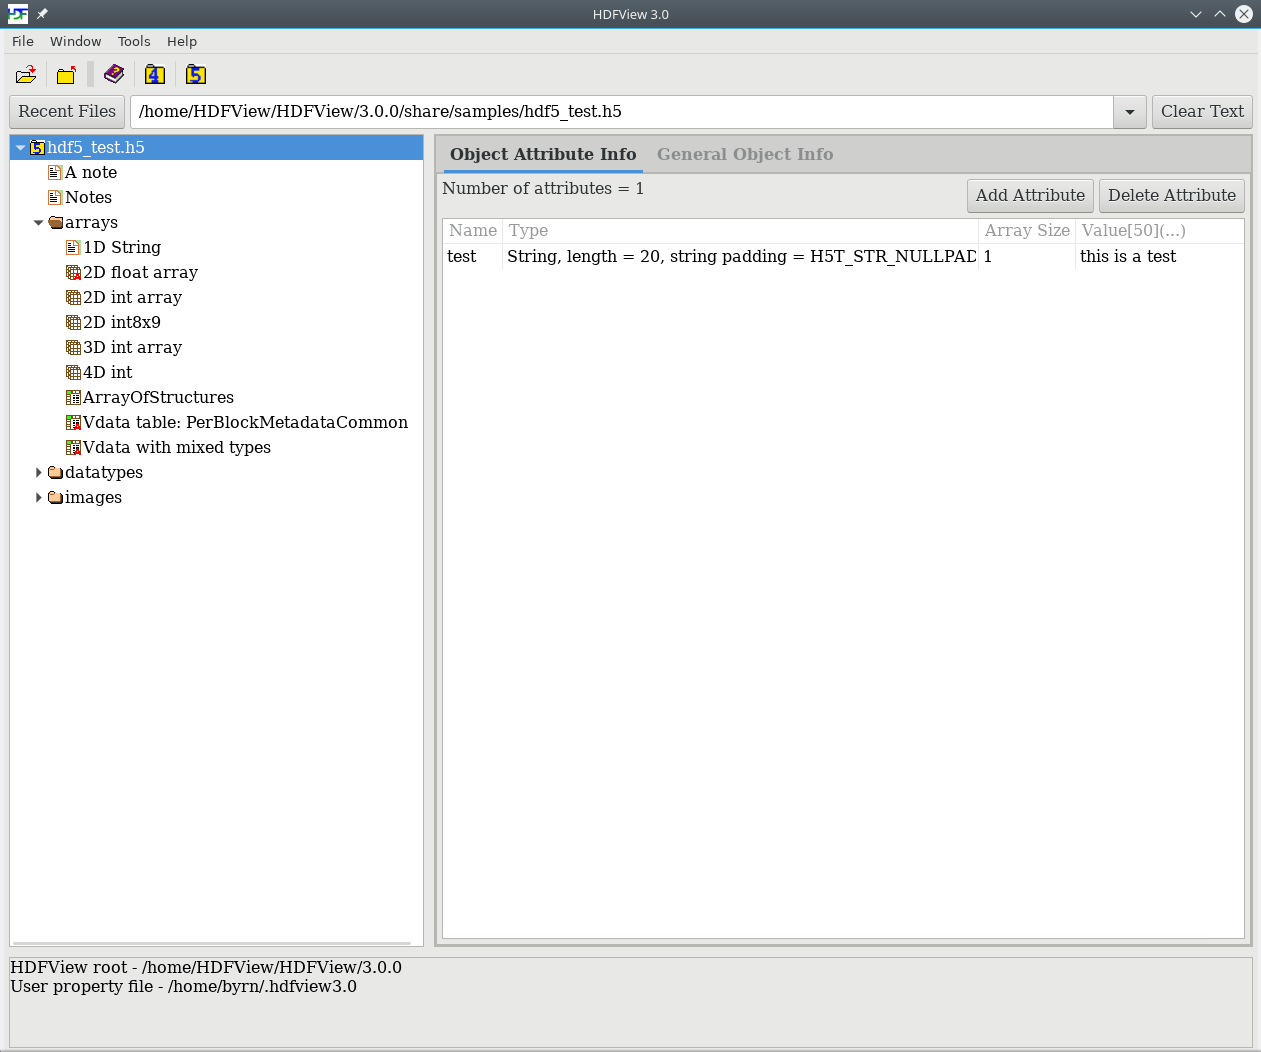Click the ArrayOfStructures table icon

click(x=73, y=397)
